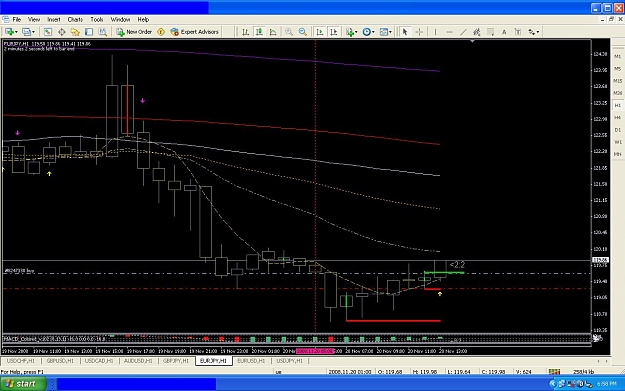Toggle the Market Watch window icon
Screen dimensions: 625x391
47,32
